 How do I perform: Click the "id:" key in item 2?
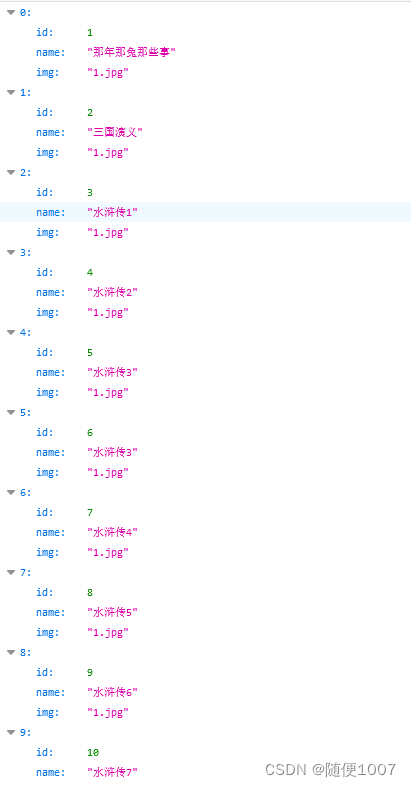click(x=45, y=193)
